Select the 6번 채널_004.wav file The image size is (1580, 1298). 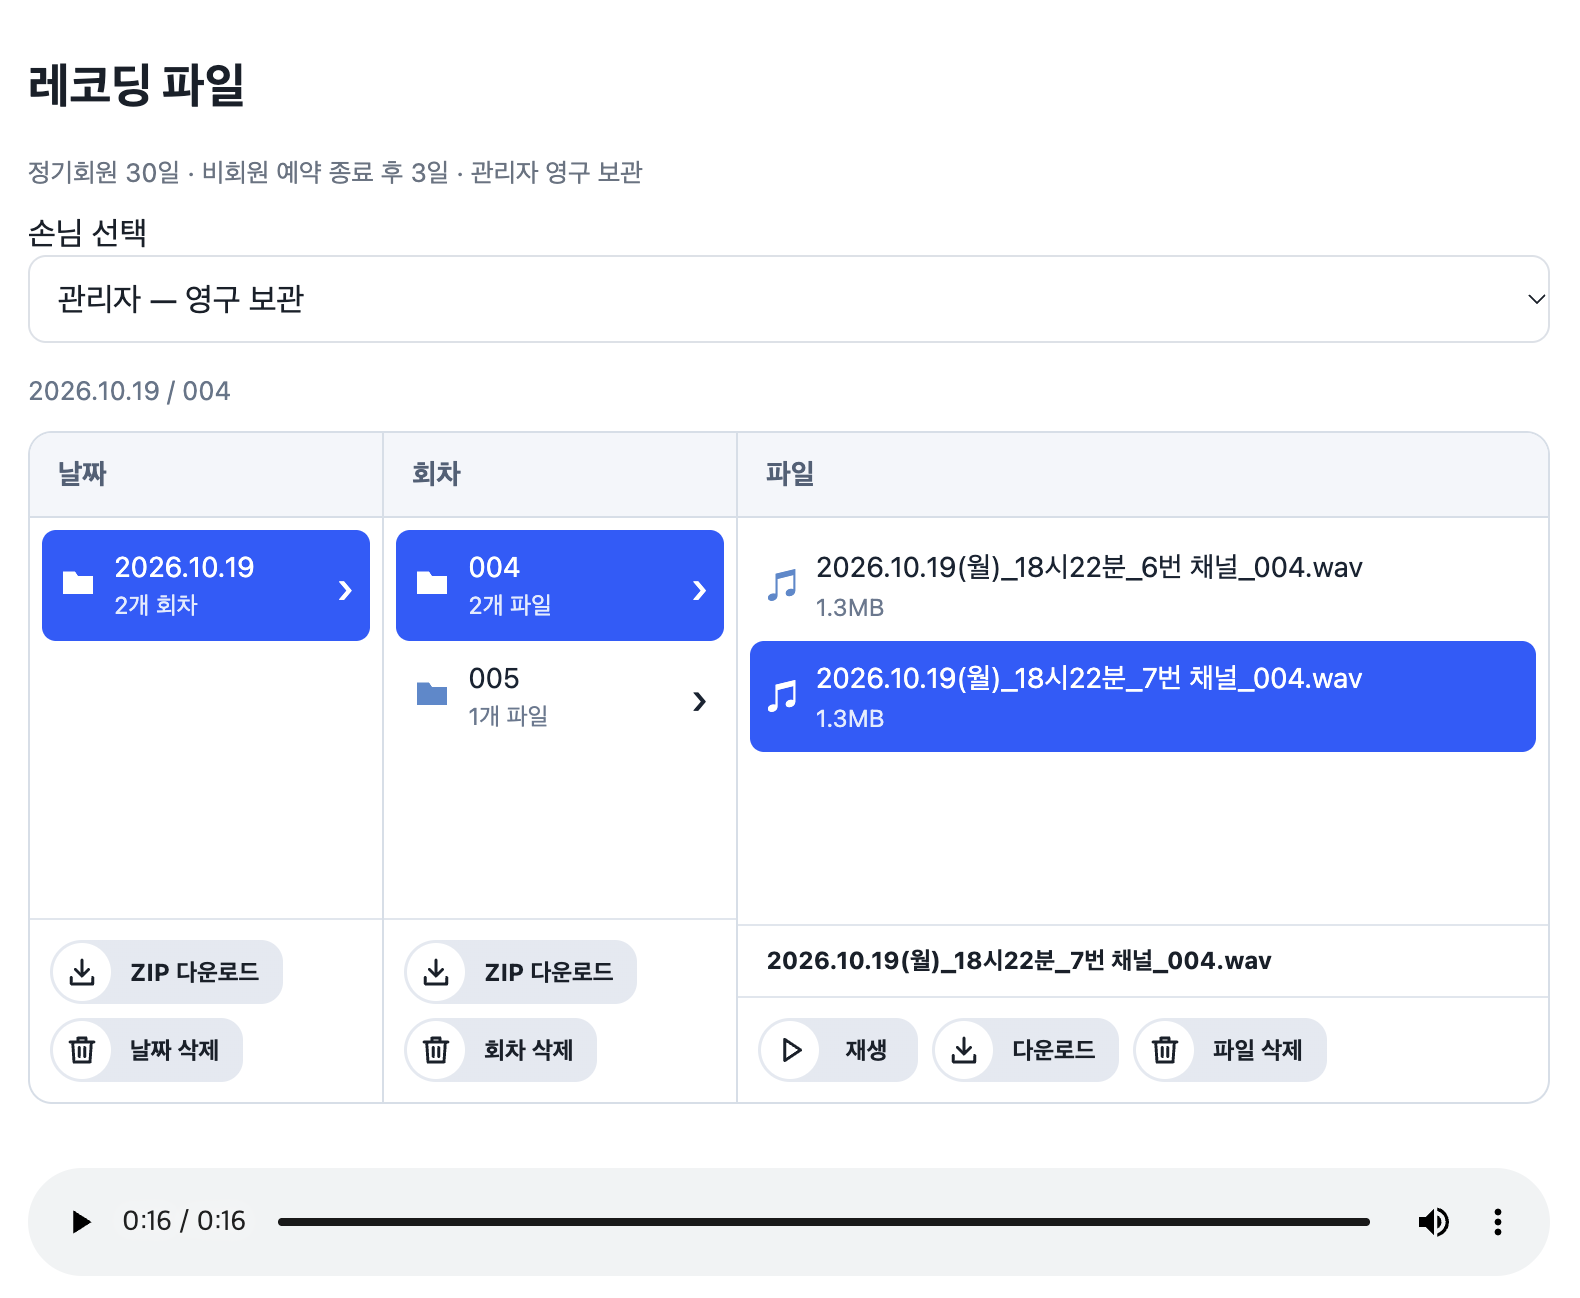(1143, 585)
